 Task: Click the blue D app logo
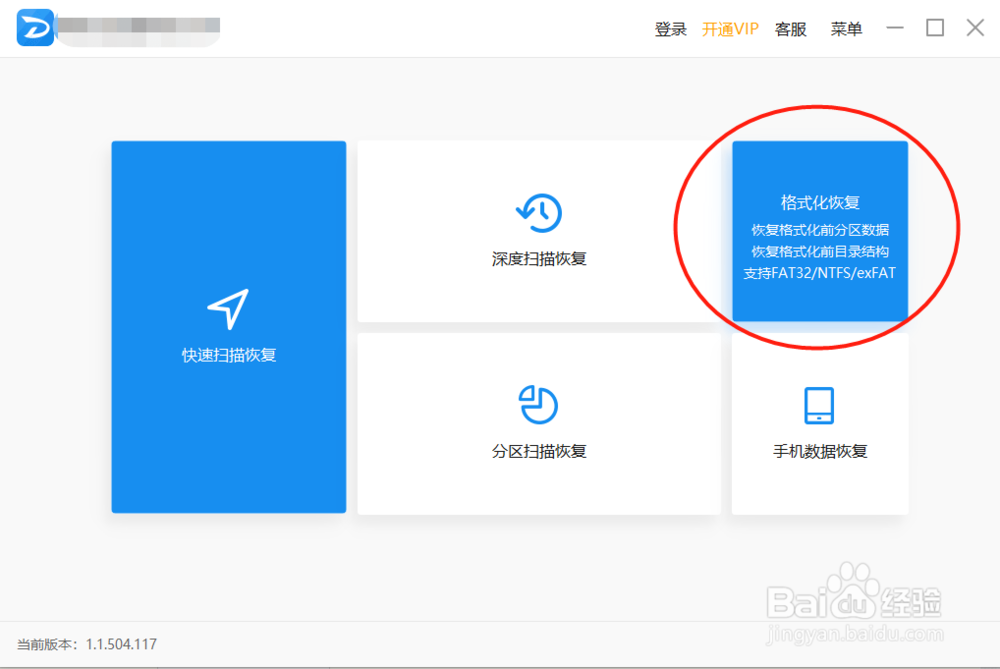[35, 27]
